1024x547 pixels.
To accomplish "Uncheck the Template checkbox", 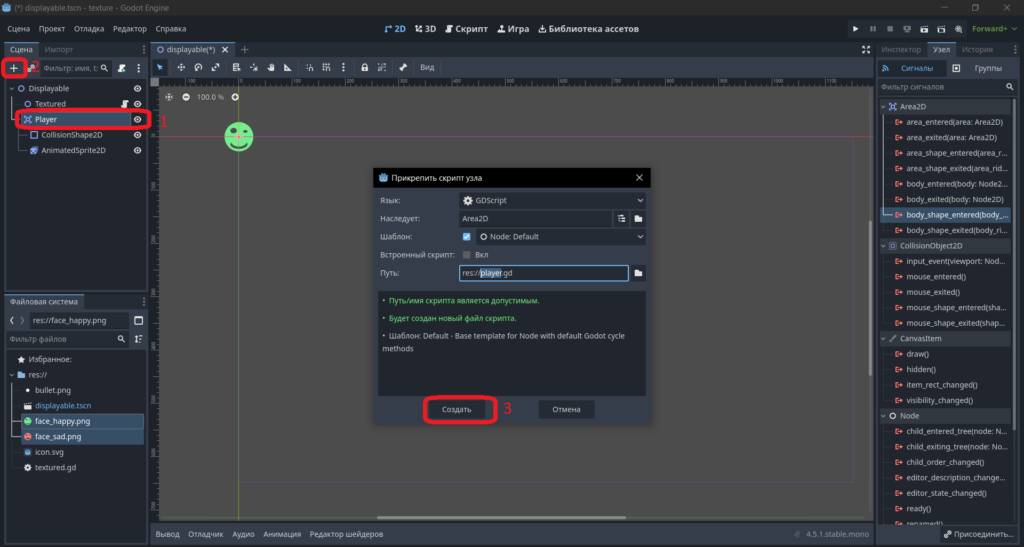I will click(x=466, y=237).
